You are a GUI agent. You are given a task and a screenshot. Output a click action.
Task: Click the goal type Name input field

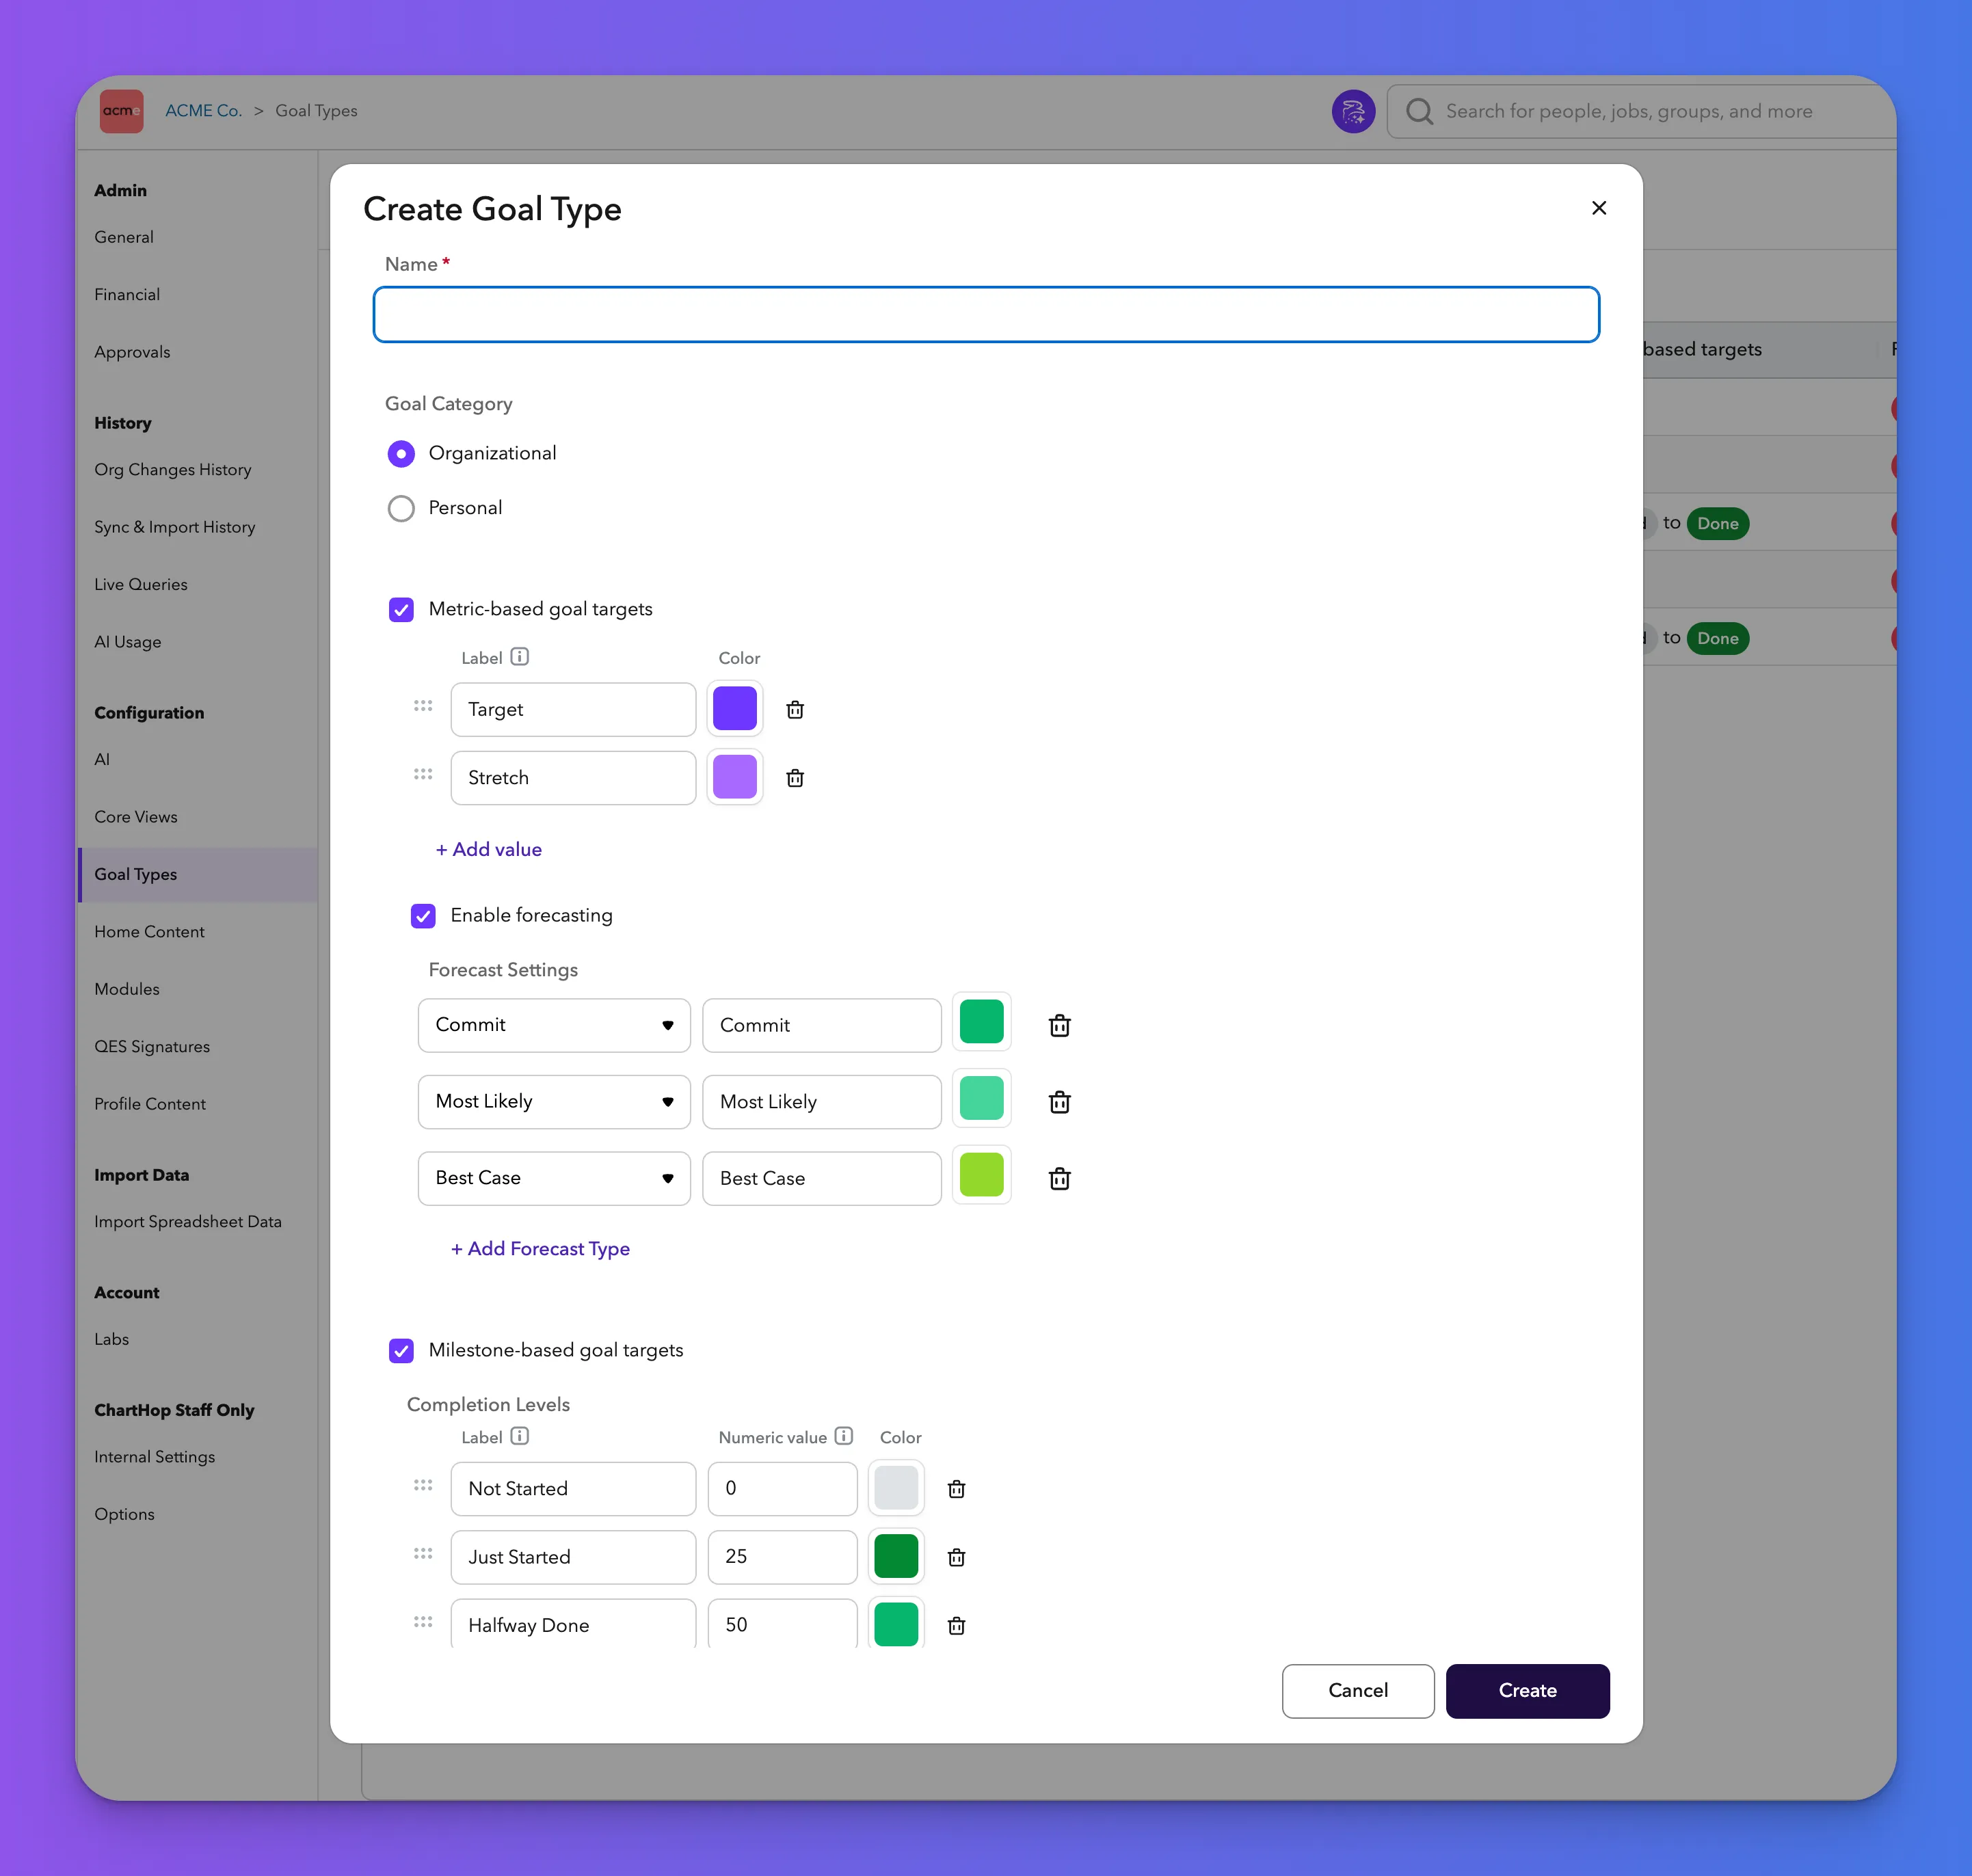click(x=986, y=315)
